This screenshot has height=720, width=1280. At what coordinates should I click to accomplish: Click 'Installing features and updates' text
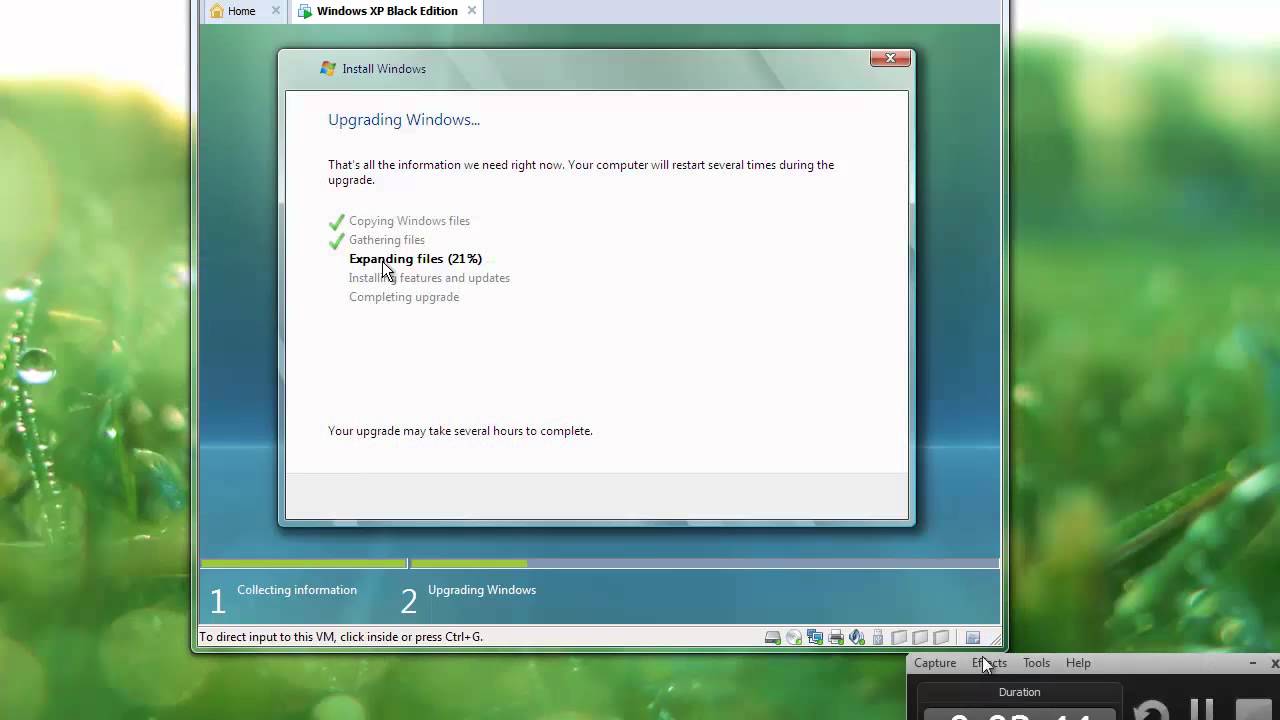pyautogui.click(x=429, y=278)
